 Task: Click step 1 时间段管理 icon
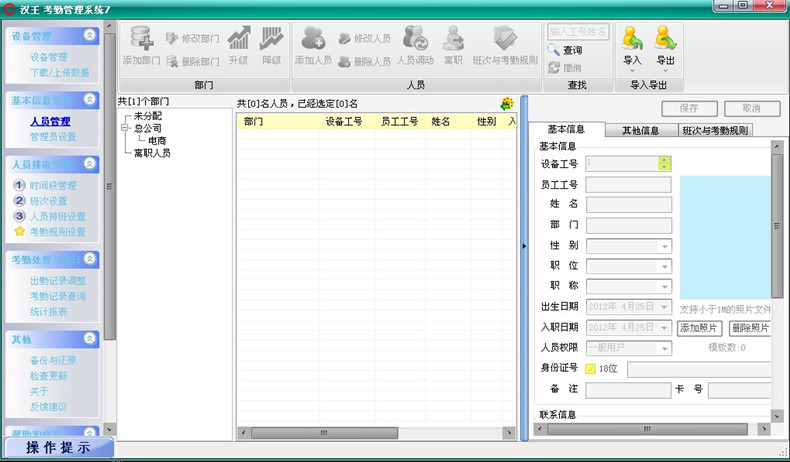[19, 185]
